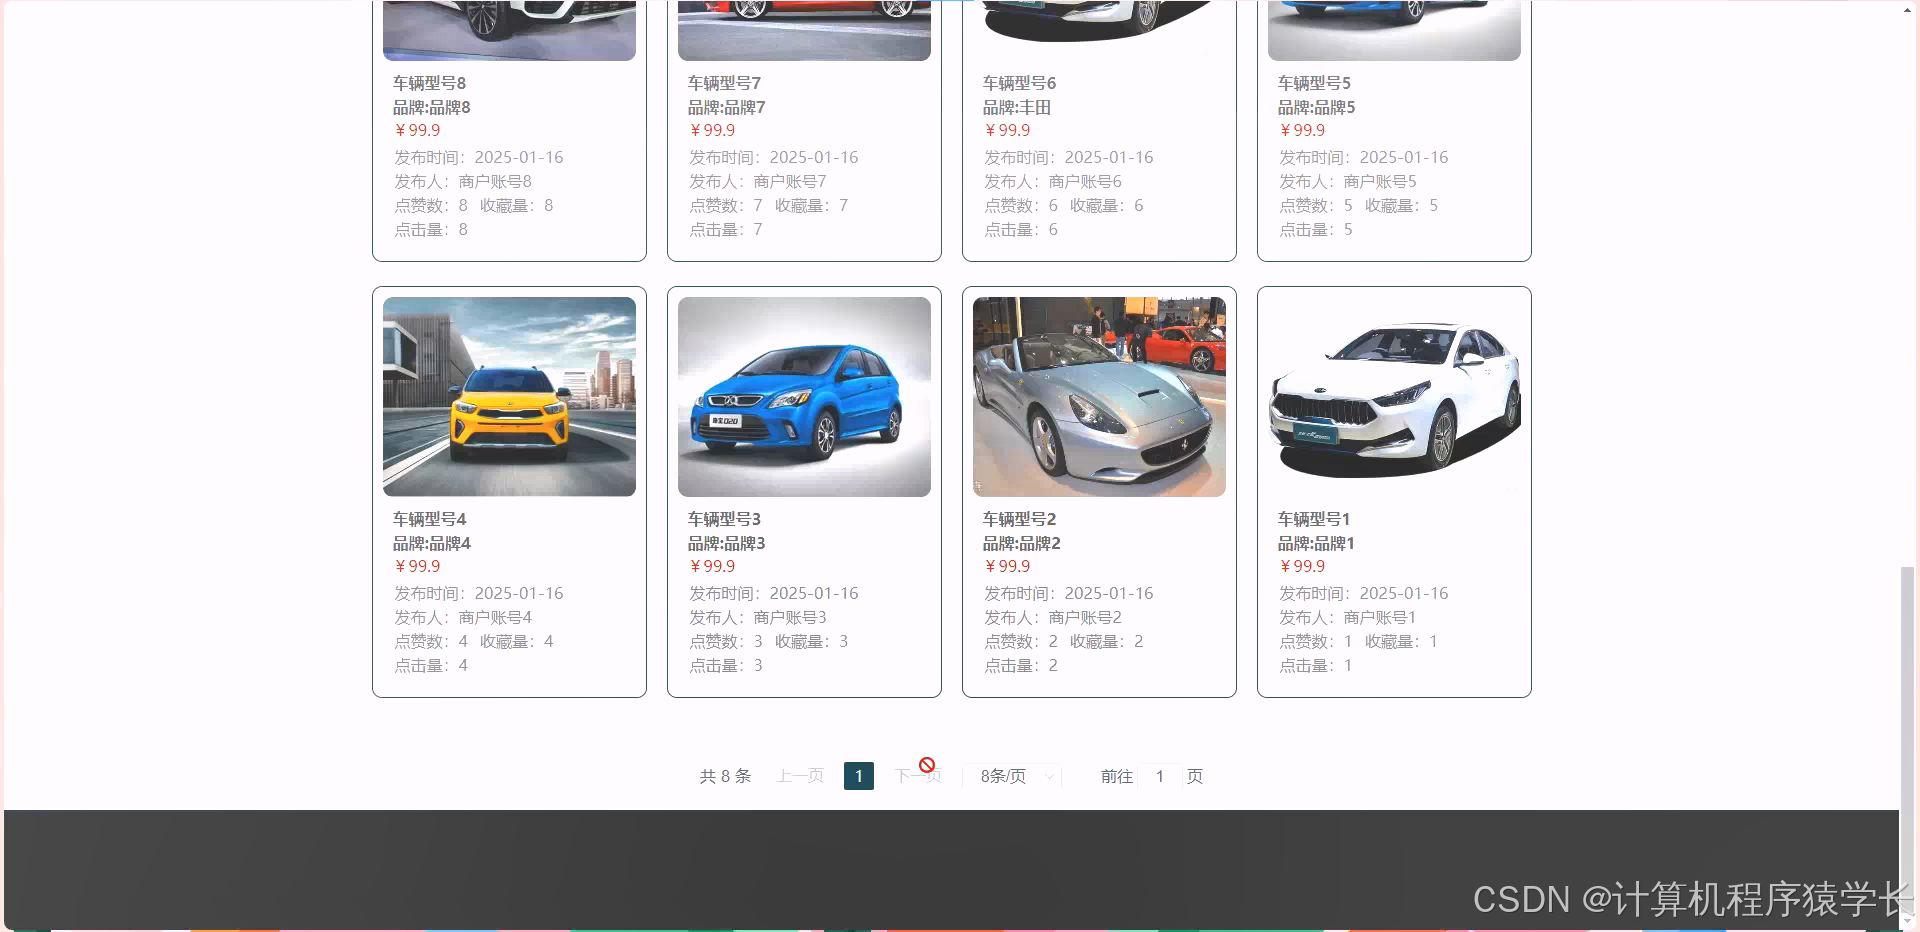Click the white sedan photo of 车辆型号1

pyautogui.click(x=1394, y=396)
